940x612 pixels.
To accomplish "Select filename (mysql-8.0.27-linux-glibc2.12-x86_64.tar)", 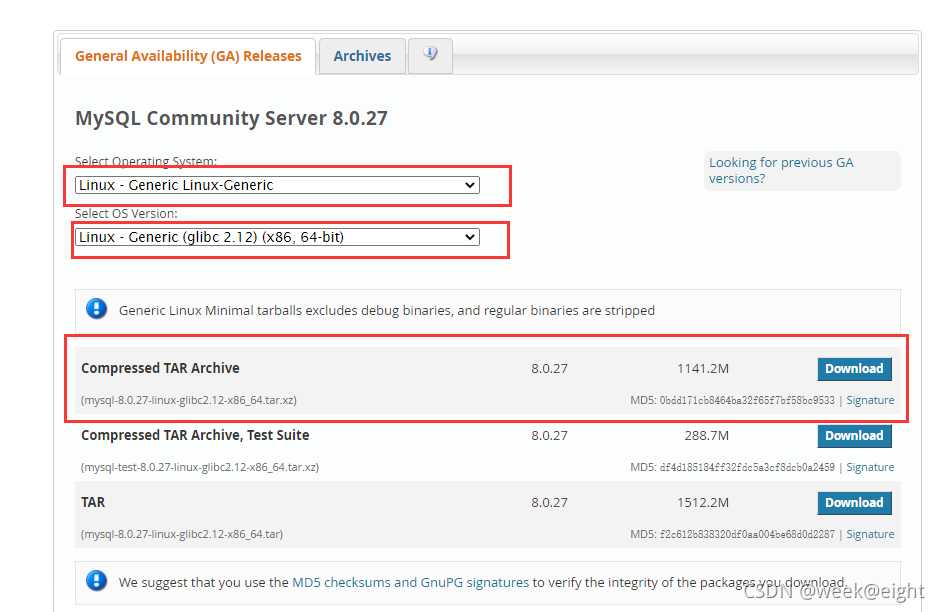I will [x=182, y=535].
